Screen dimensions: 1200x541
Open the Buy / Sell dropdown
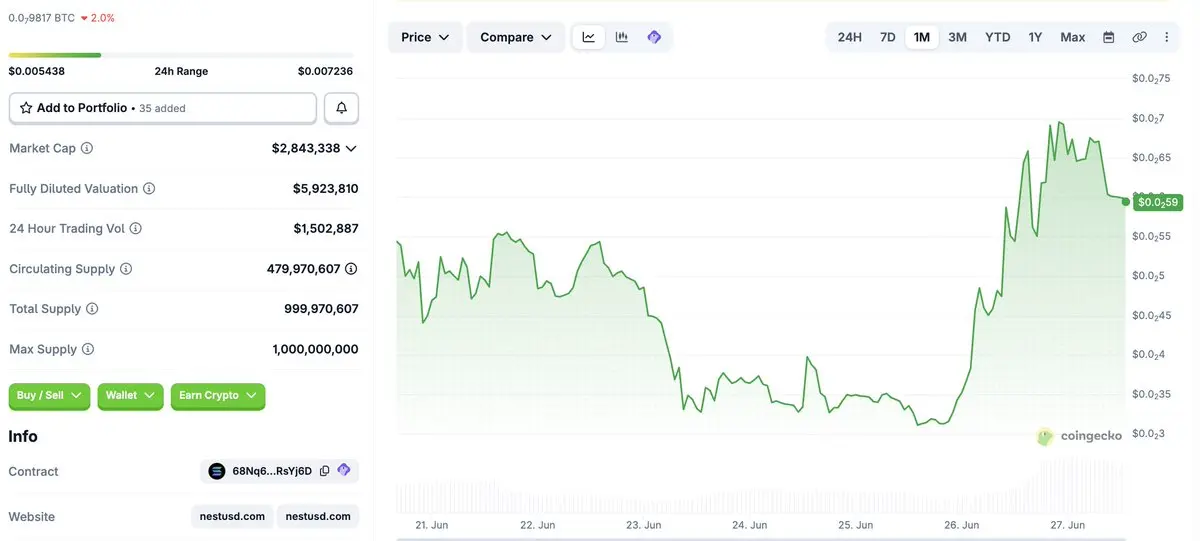tap(49, 396)
